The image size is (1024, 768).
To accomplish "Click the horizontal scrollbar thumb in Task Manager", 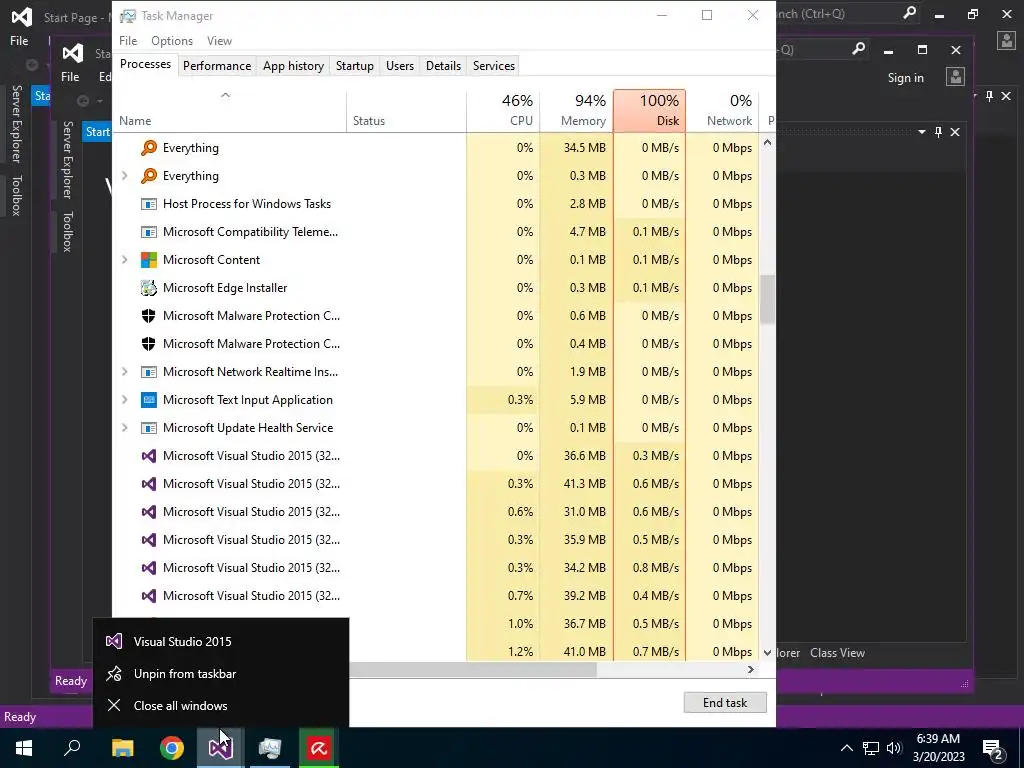I will pos(473,669).
